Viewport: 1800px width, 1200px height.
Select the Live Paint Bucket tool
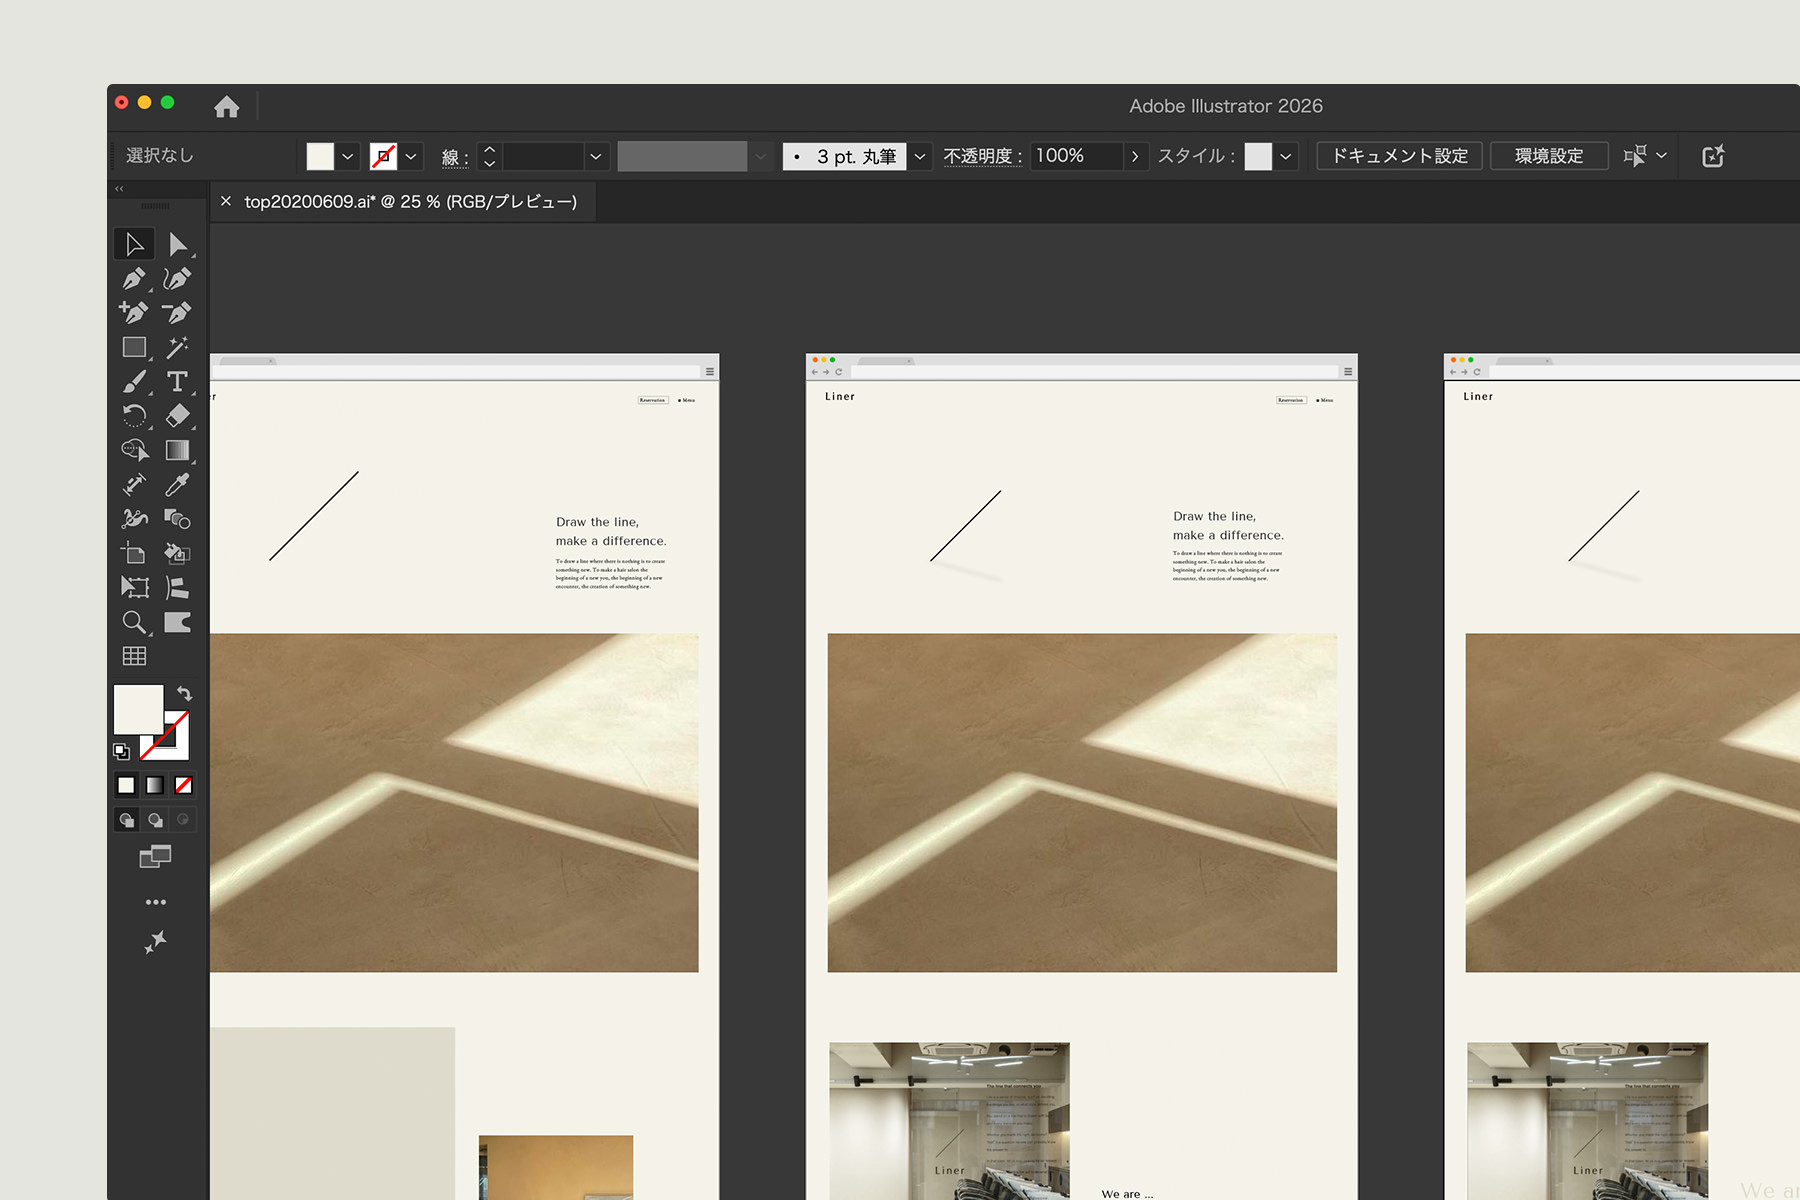pyautogui.click(x=177, y=553)
